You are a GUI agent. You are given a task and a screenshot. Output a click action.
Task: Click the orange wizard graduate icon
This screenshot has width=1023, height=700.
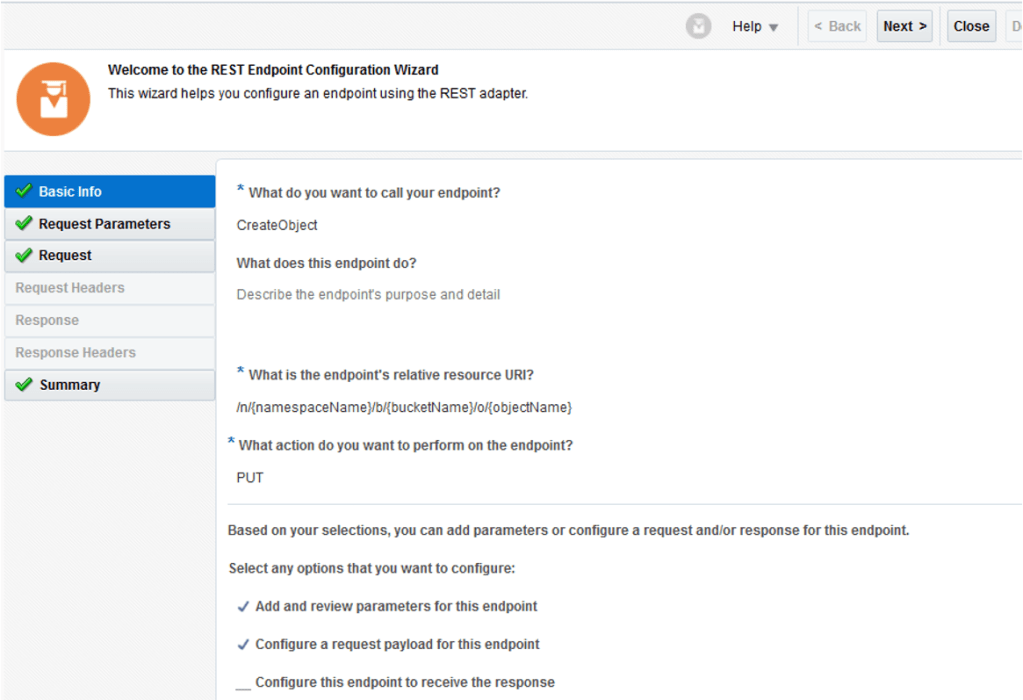click(53, 99)
